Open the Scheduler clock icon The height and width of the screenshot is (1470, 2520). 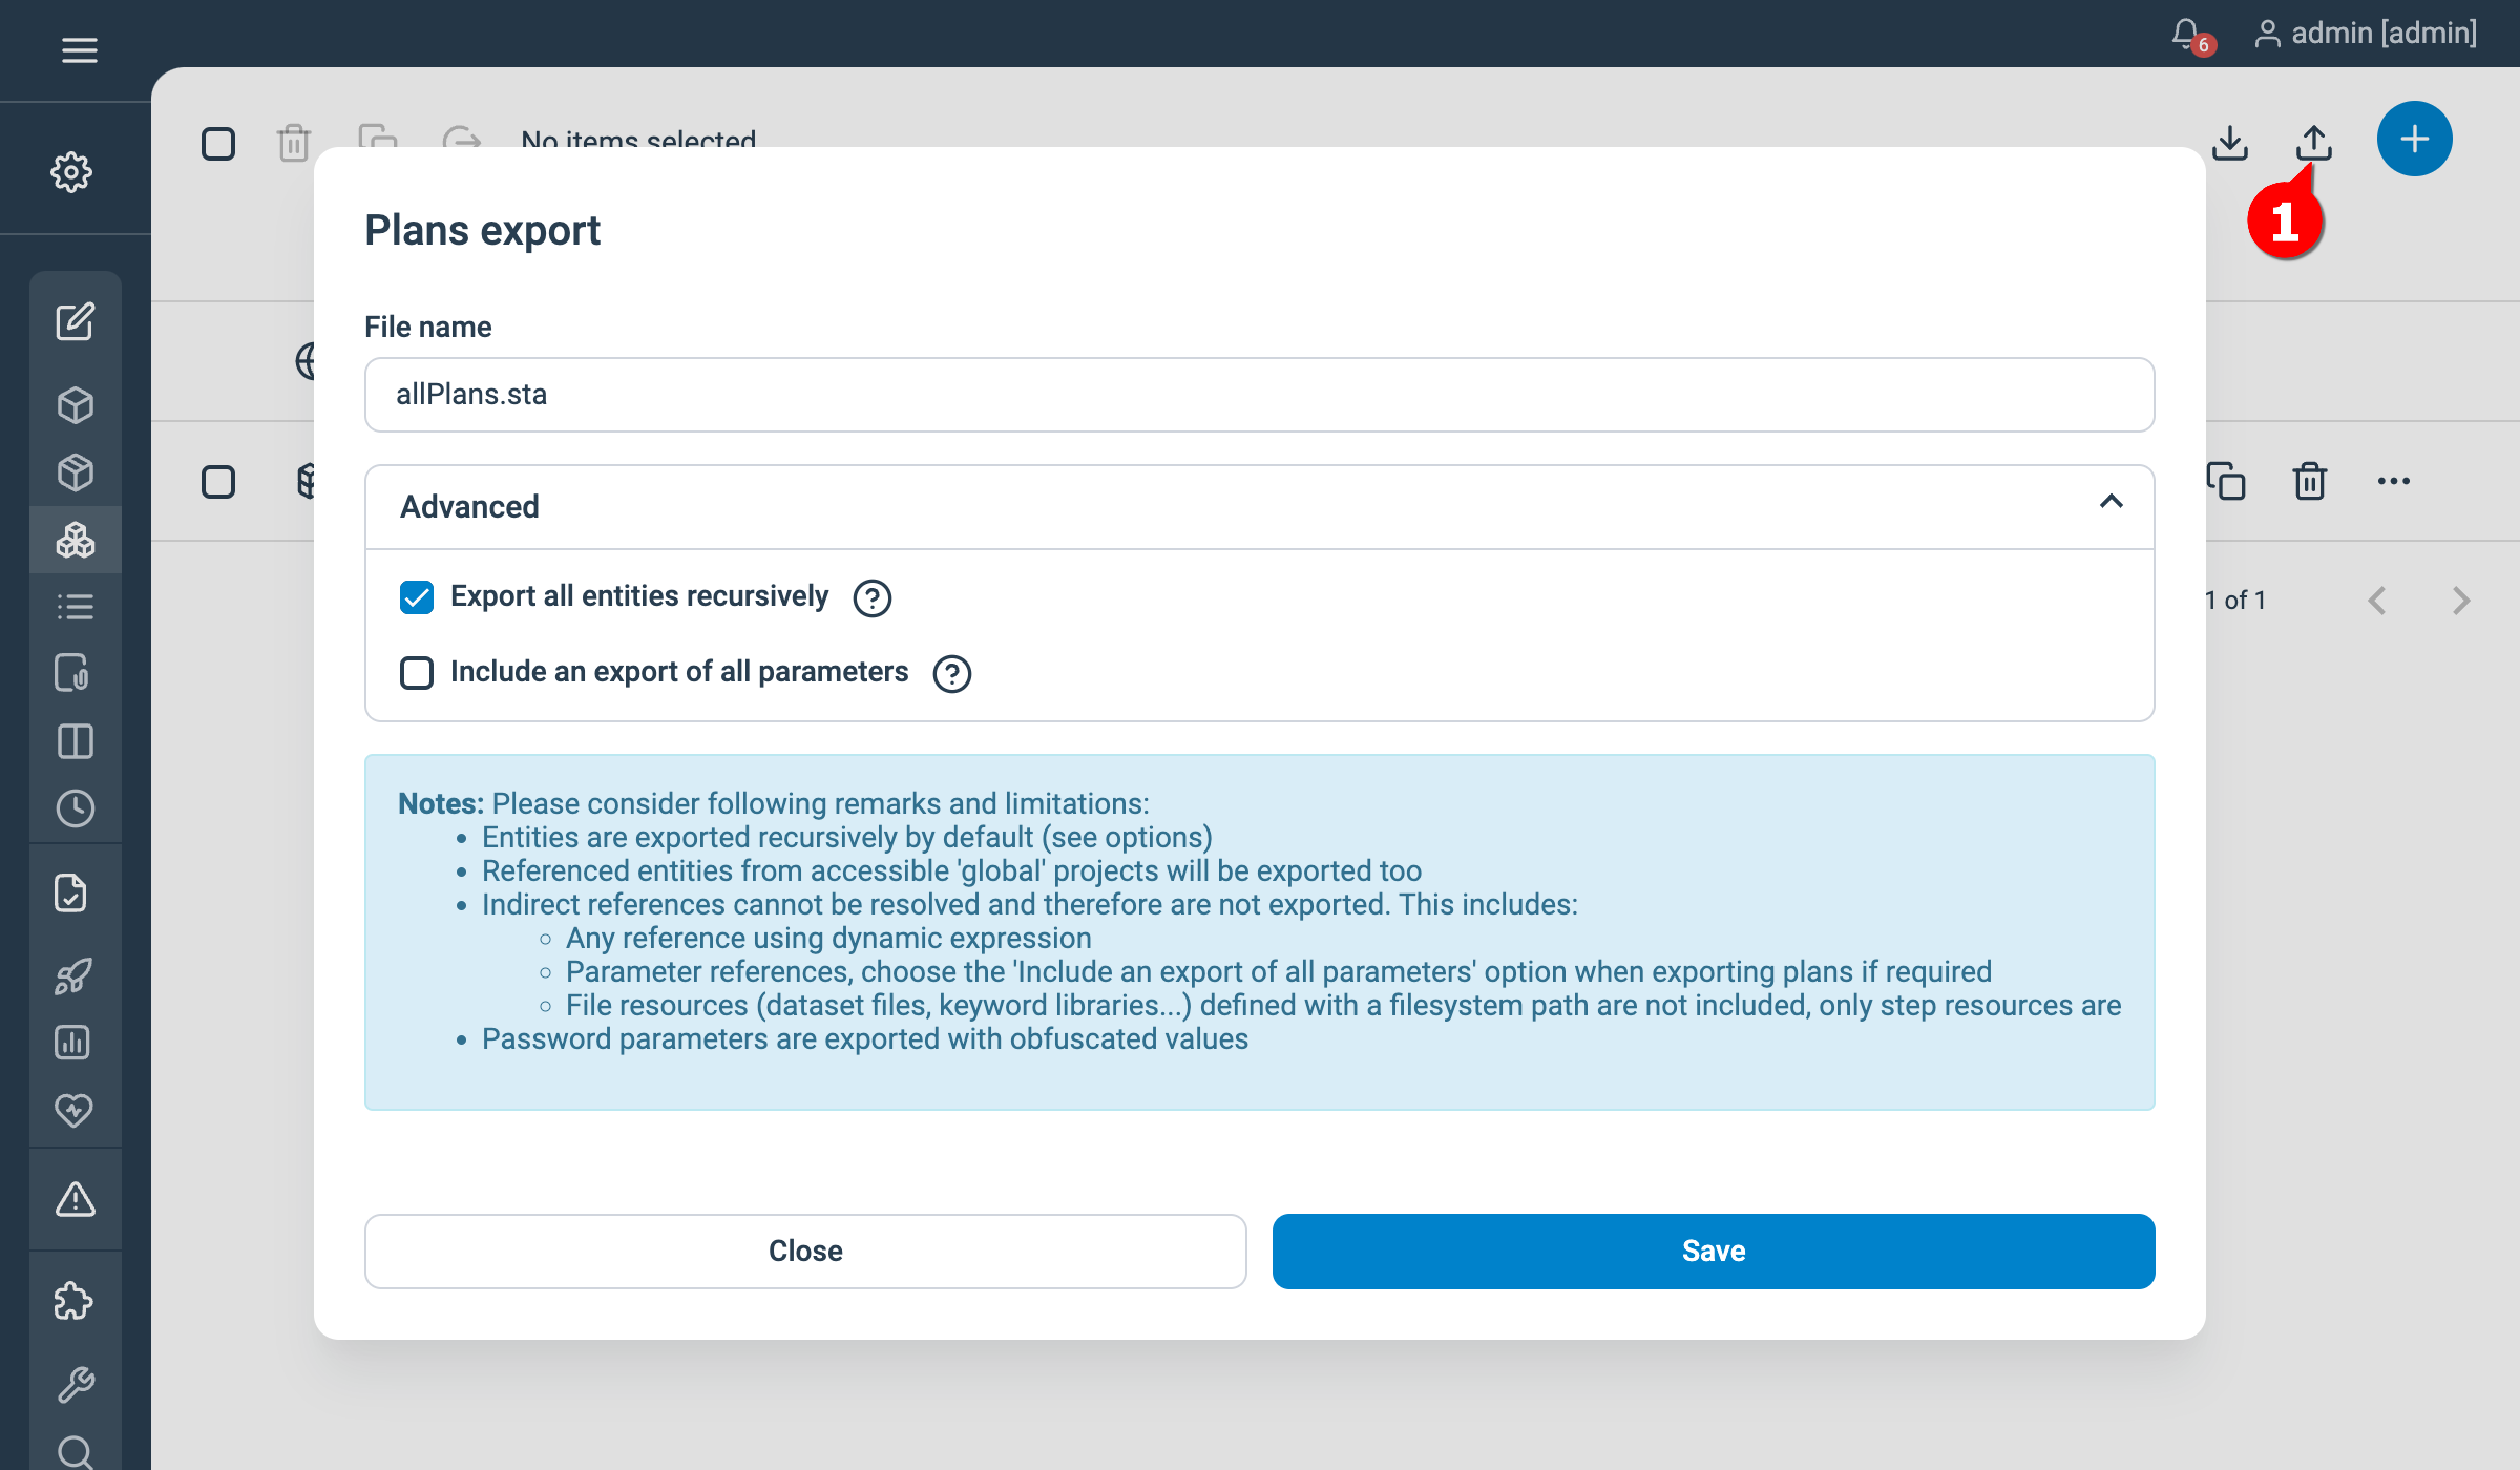click(x=75, y=808)
